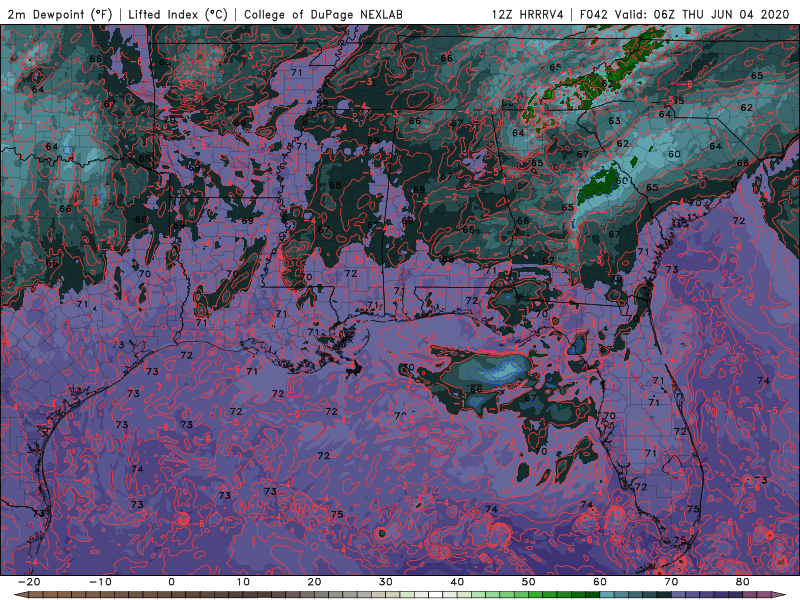Click the '63' dewpoint value on the map
Viewport: 800px width, 600px height.
coord(614,121)
